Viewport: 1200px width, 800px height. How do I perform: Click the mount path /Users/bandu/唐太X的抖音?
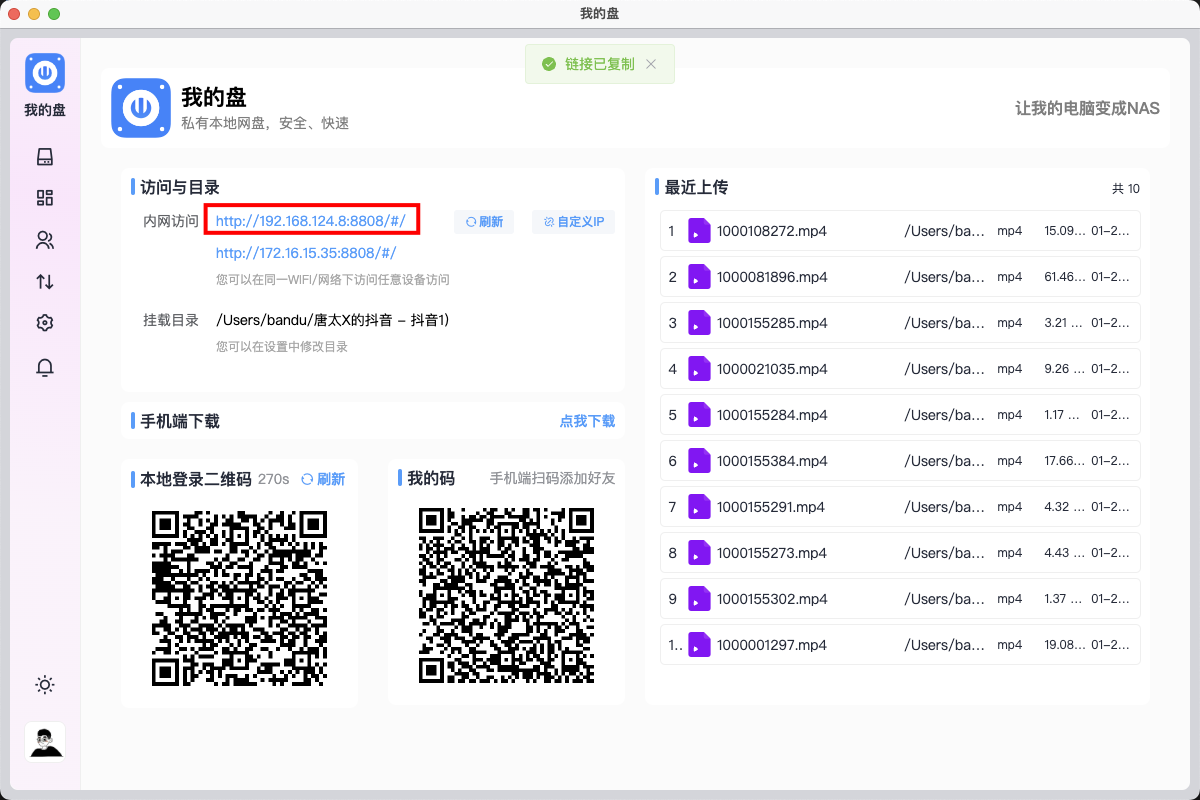tap(332, 320)
